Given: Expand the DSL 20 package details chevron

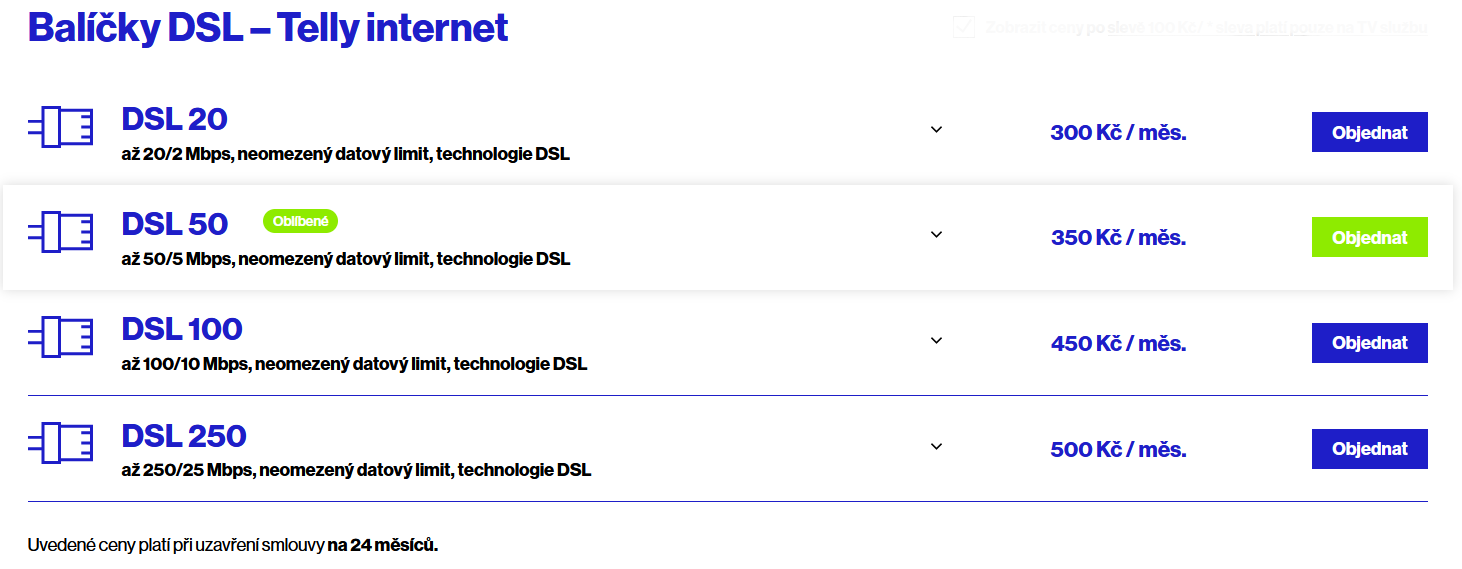Looking at the screenshot, I should [x=936, y=129].
